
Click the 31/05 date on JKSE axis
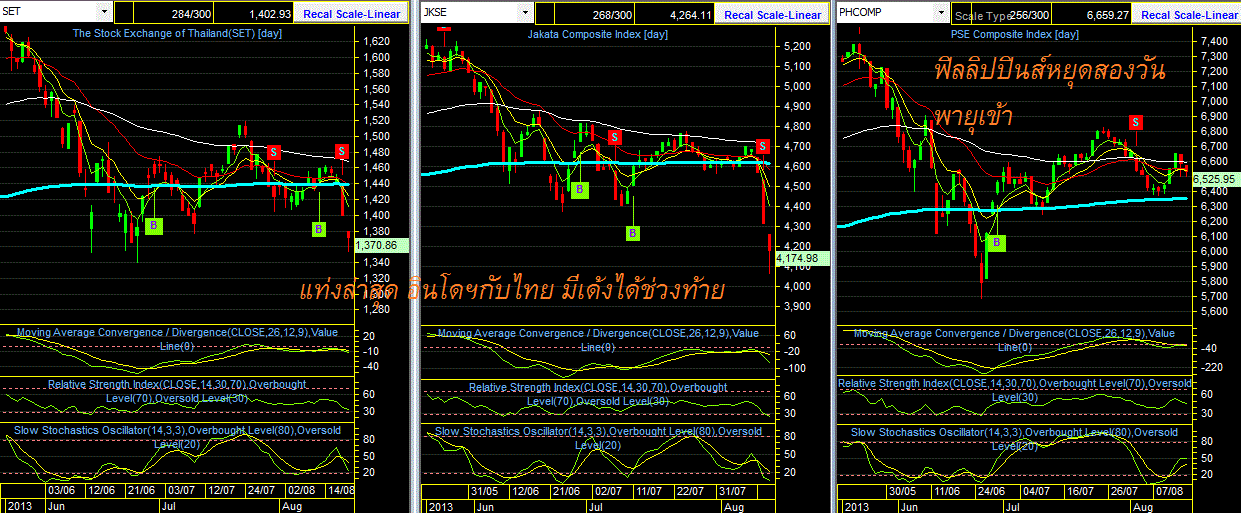tap(483, 491)
